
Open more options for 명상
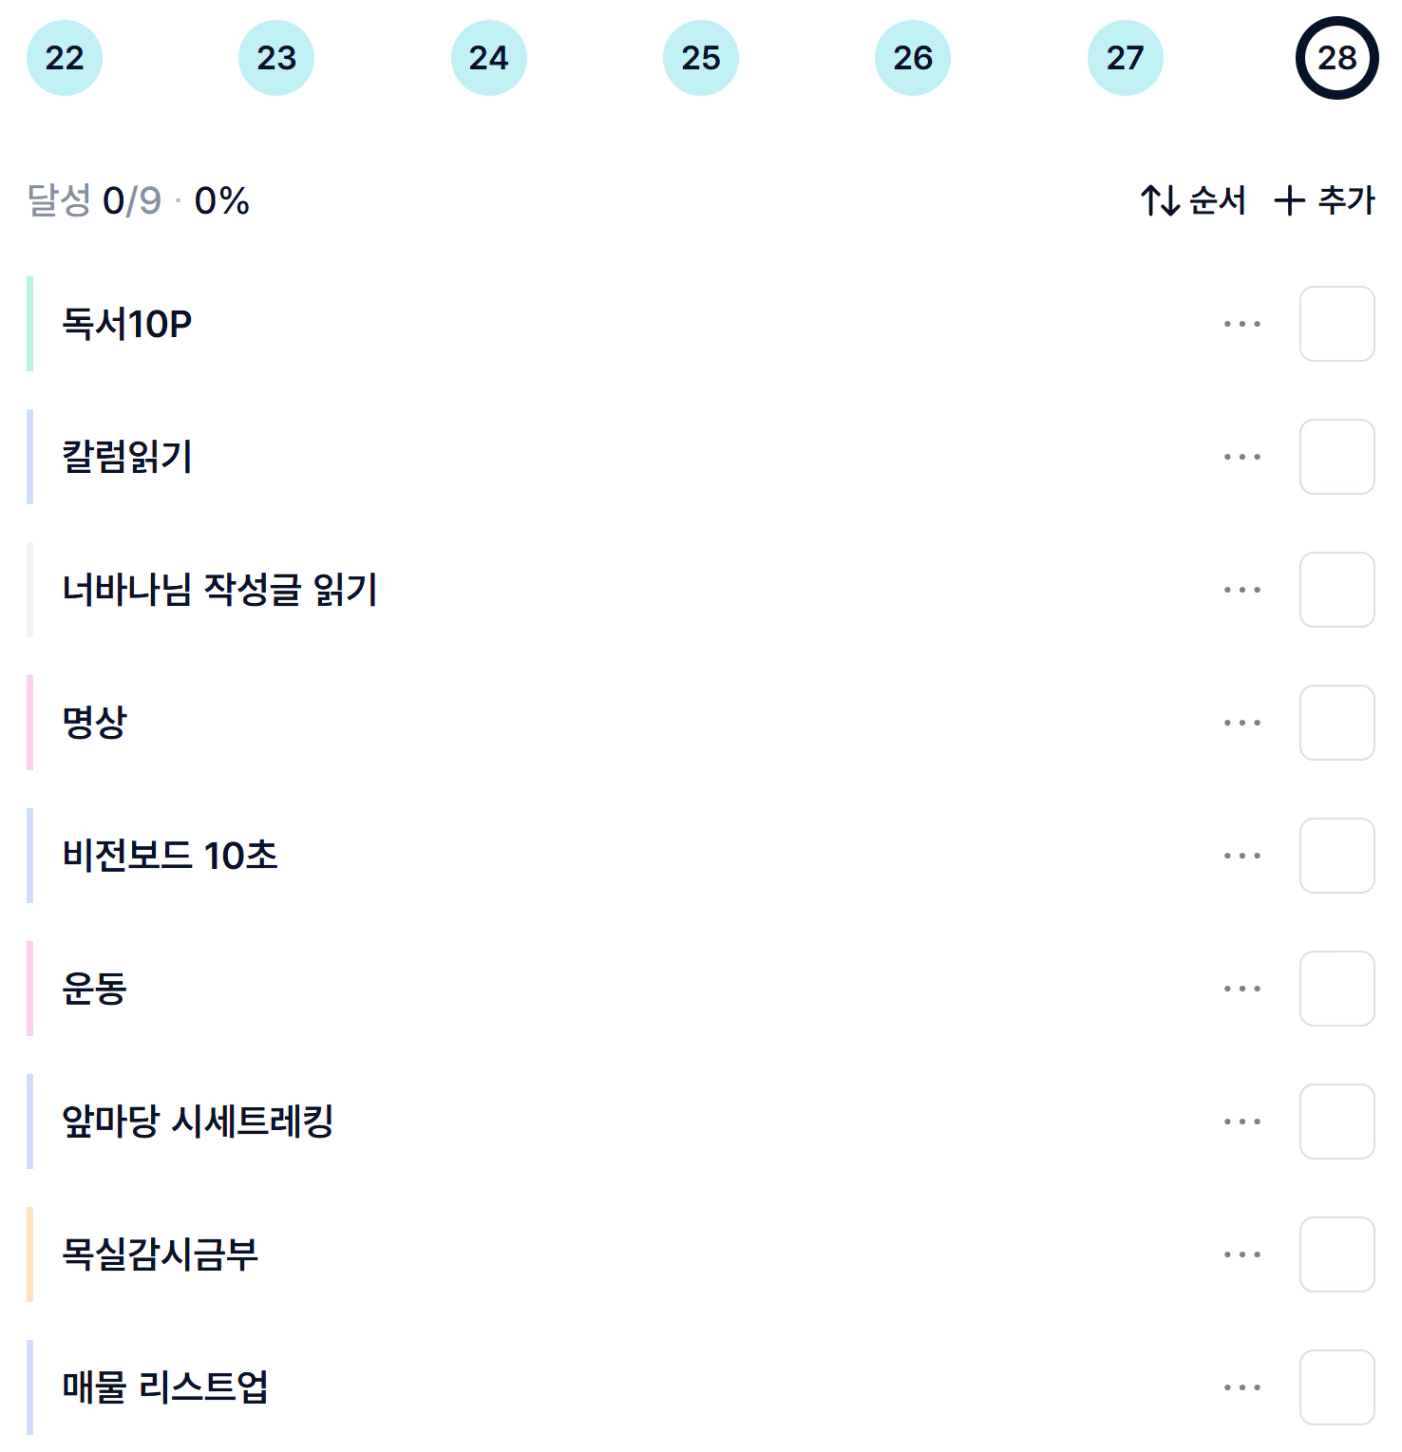coord(1242,723)
